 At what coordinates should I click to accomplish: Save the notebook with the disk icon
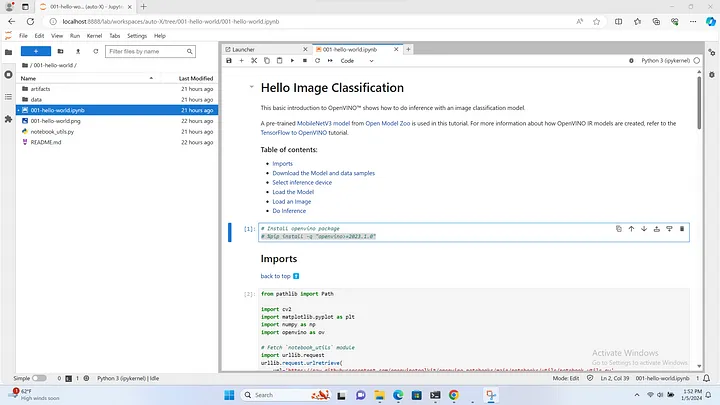pyautogui.click(x=229, y=60)
